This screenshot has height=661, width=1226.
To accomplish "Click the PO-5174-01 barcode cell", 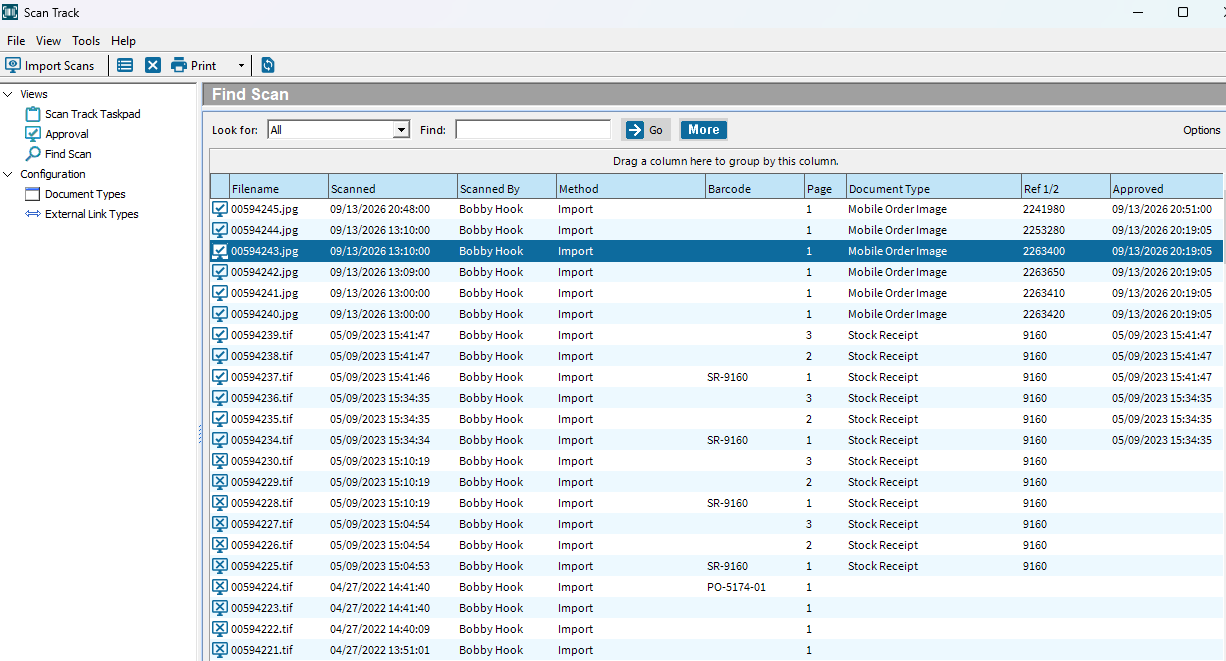I will pos(736,587).
